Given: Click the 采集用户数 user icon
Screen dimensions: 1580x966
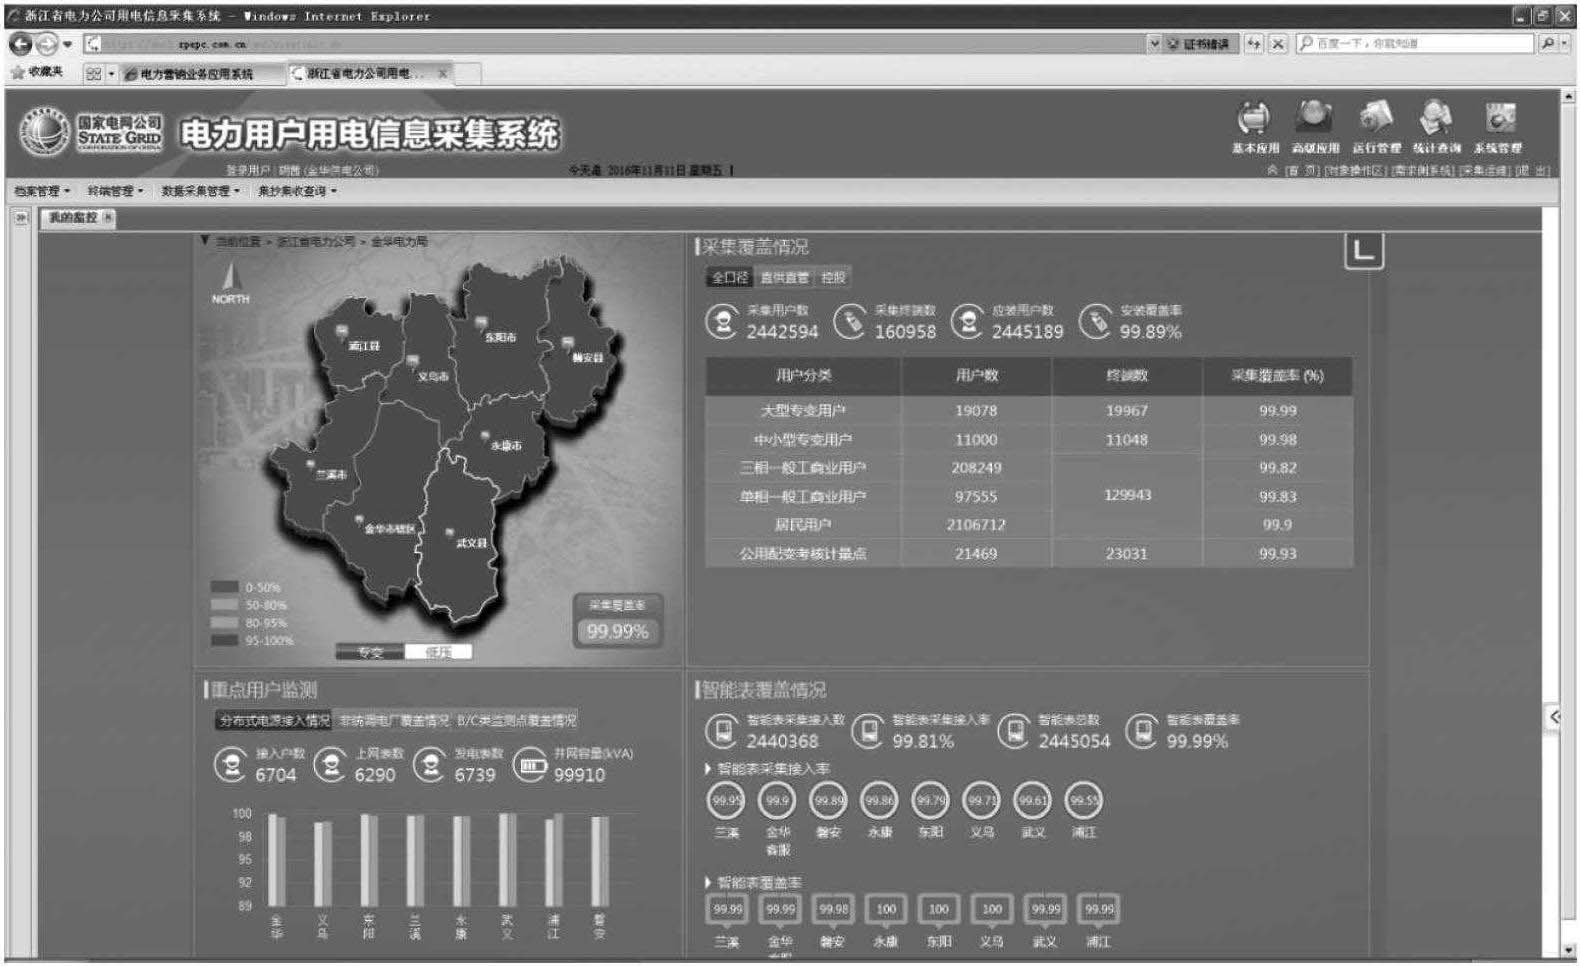Looking at the screenshot, I should 721,322.
